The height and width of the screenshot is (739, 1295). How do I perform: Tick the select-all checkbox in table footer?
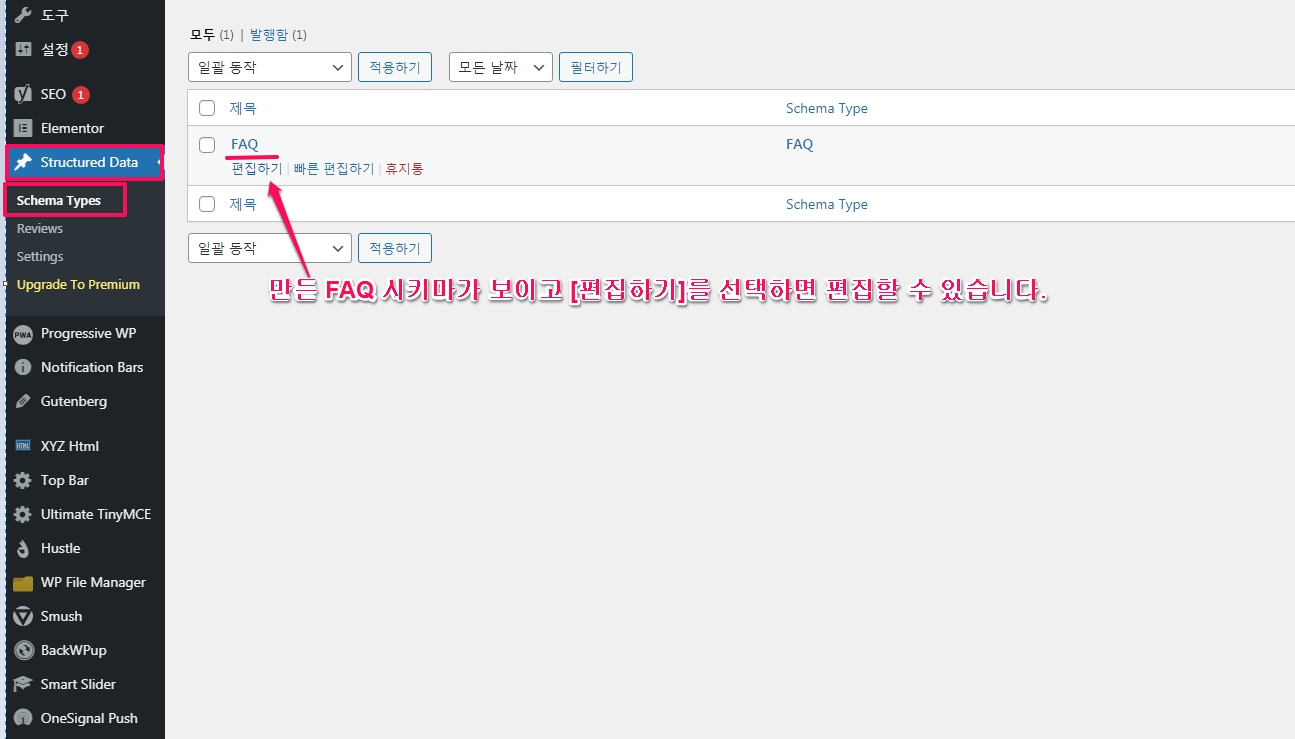[207, 204]
